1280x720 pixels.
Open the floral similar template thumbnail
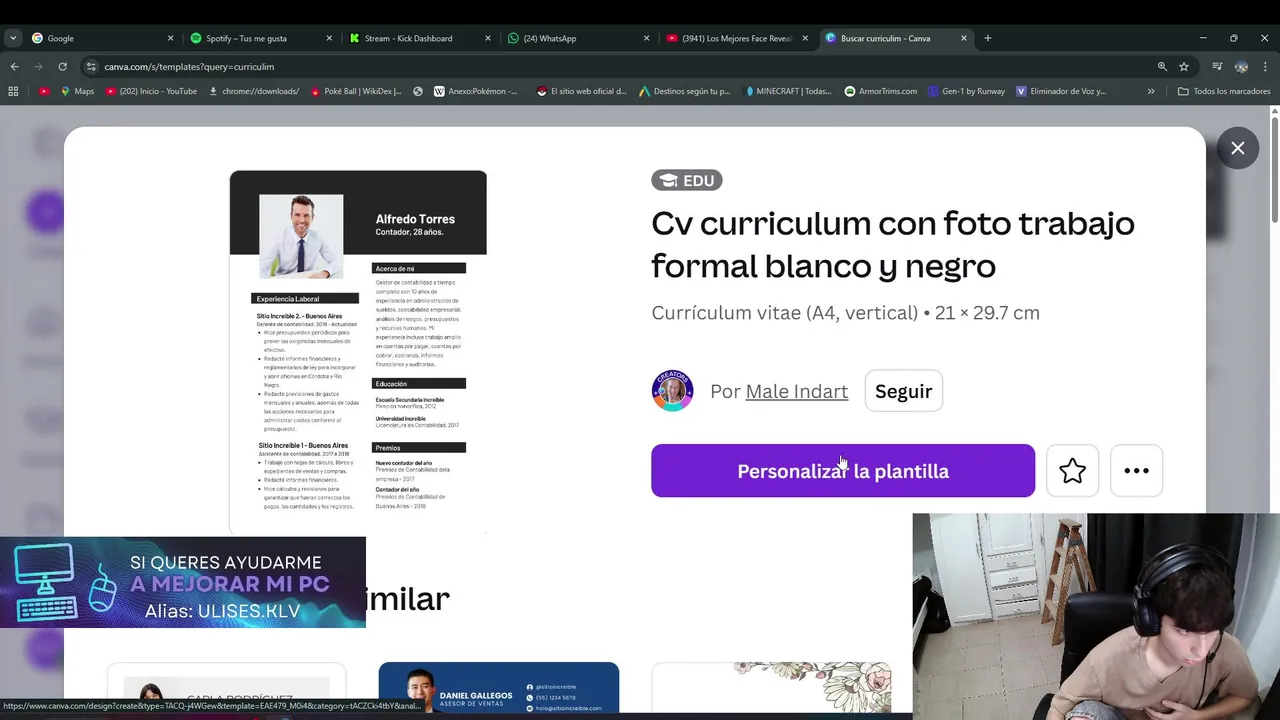click(771, 688)
